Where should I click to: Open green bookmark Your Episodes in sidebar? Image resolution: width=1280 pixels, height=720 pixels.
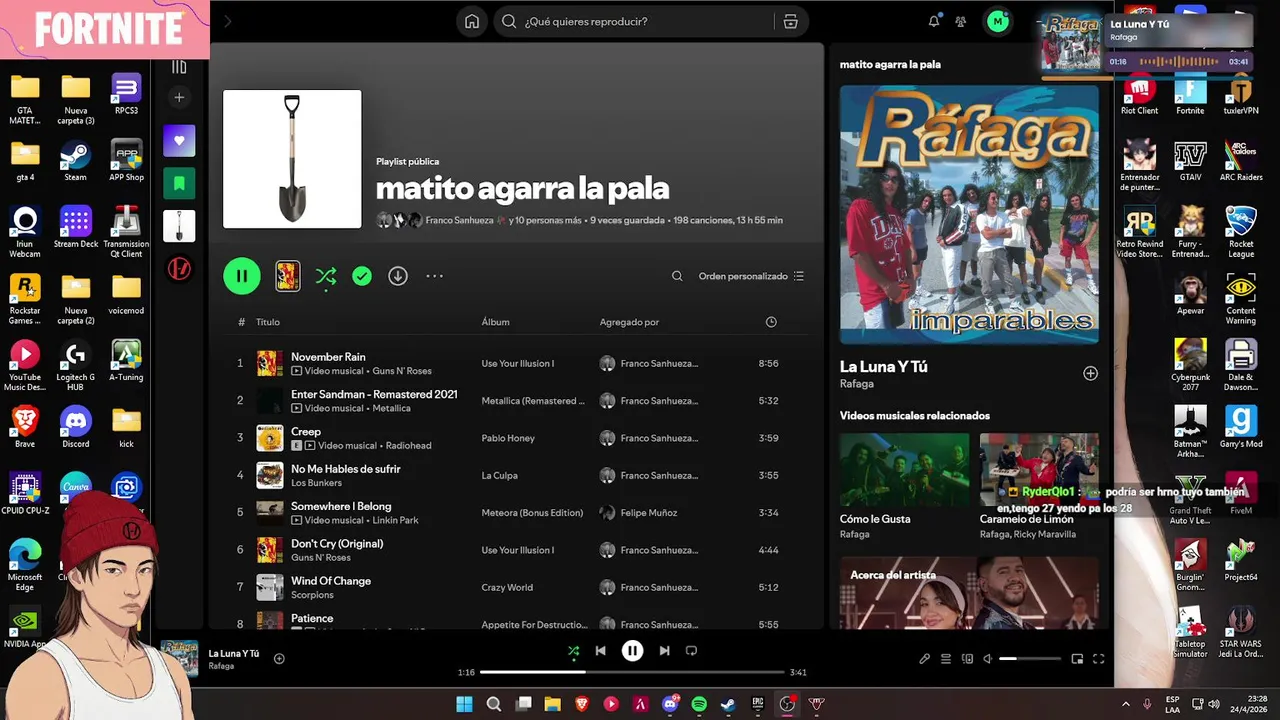click(179, 183)
